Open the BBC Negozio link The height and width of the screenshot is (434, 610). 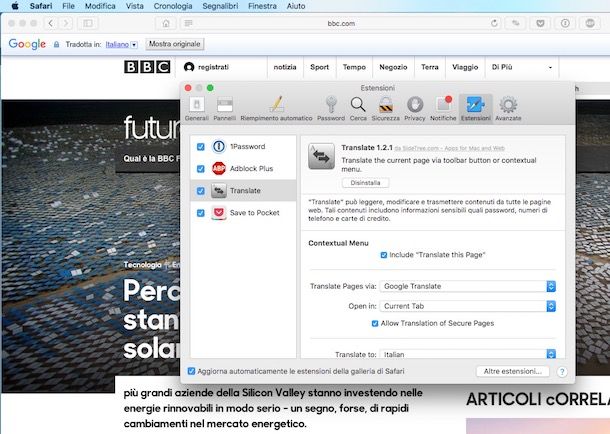tap(393, 67)
